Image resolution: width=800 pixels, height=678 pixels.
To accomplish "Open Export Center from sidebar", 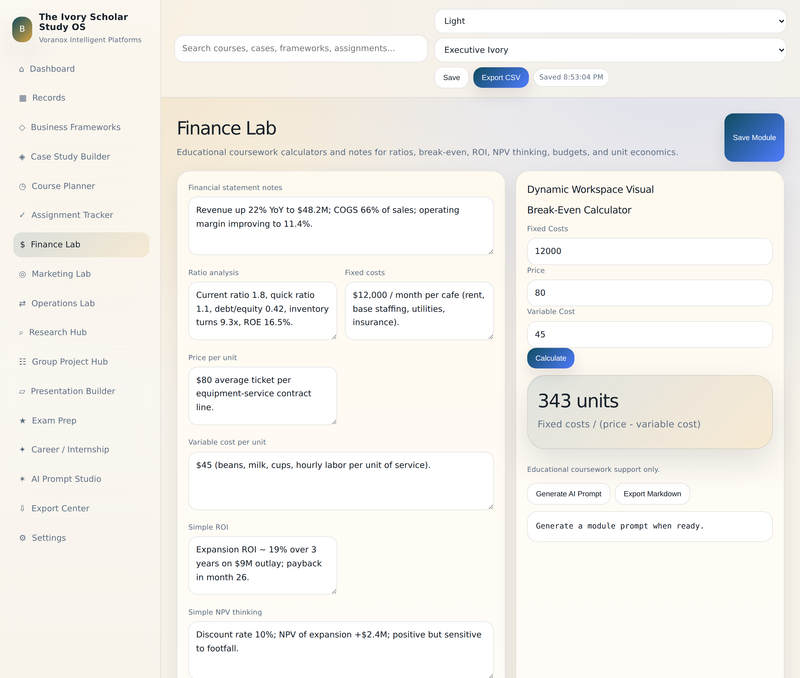I will point(81,509).
